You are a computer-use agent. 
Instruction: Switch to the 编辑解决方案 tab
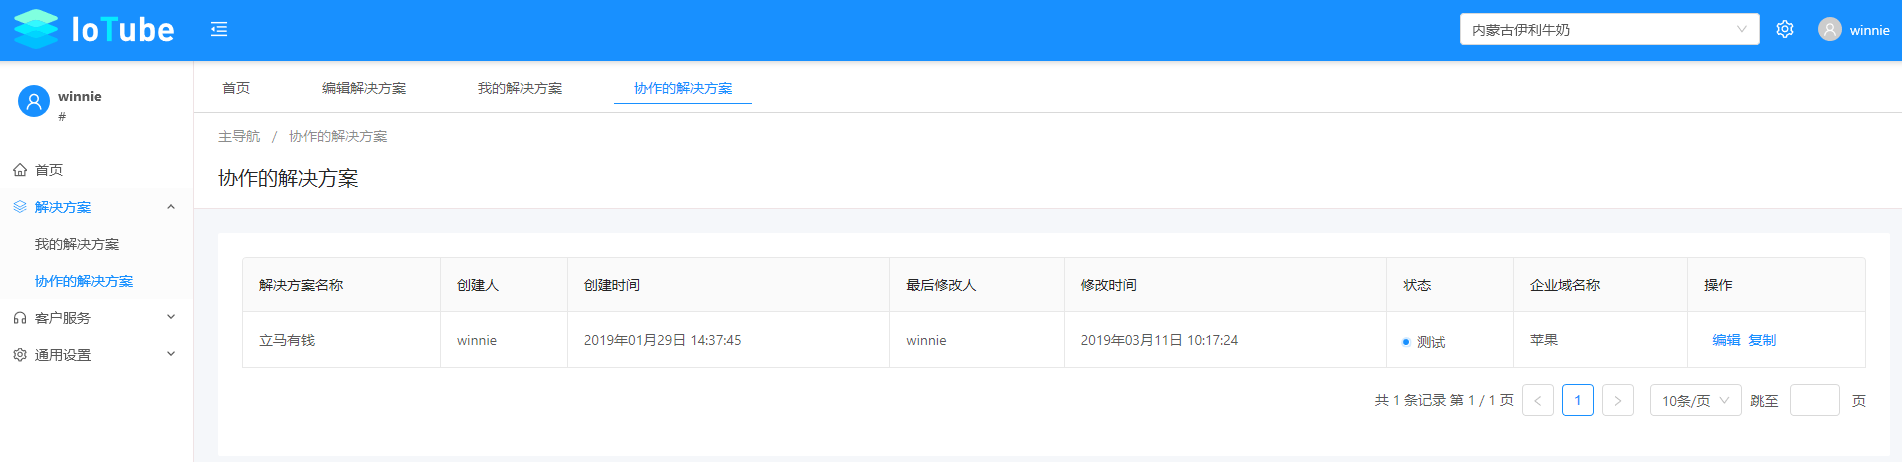(x=364, y=88)
